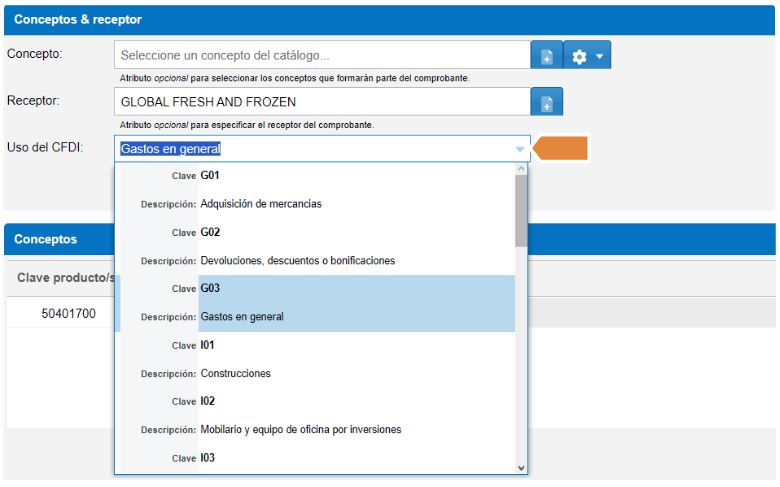Screen dimensions: 780x487
Task: Click the Receptor field with GLOBAL FRESH AND FROZEN
Action: pos(321,102)
